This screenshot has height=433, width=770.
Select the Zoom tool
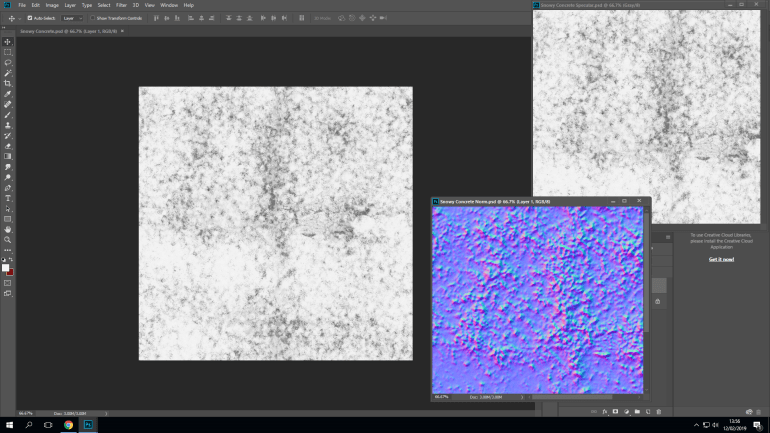7,240
